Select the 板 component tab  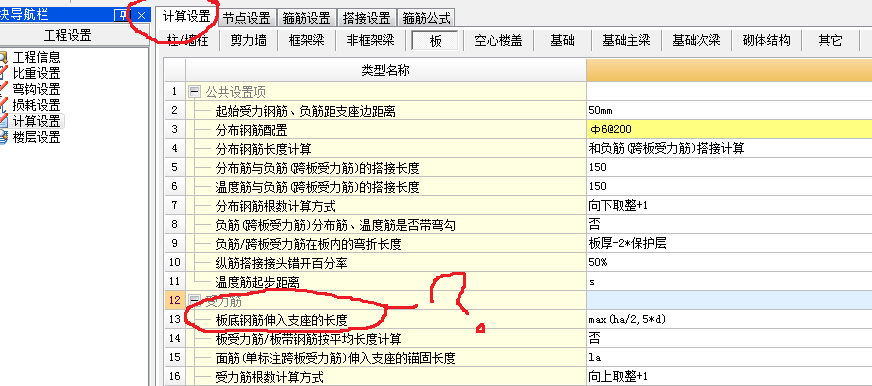[435, 40]
